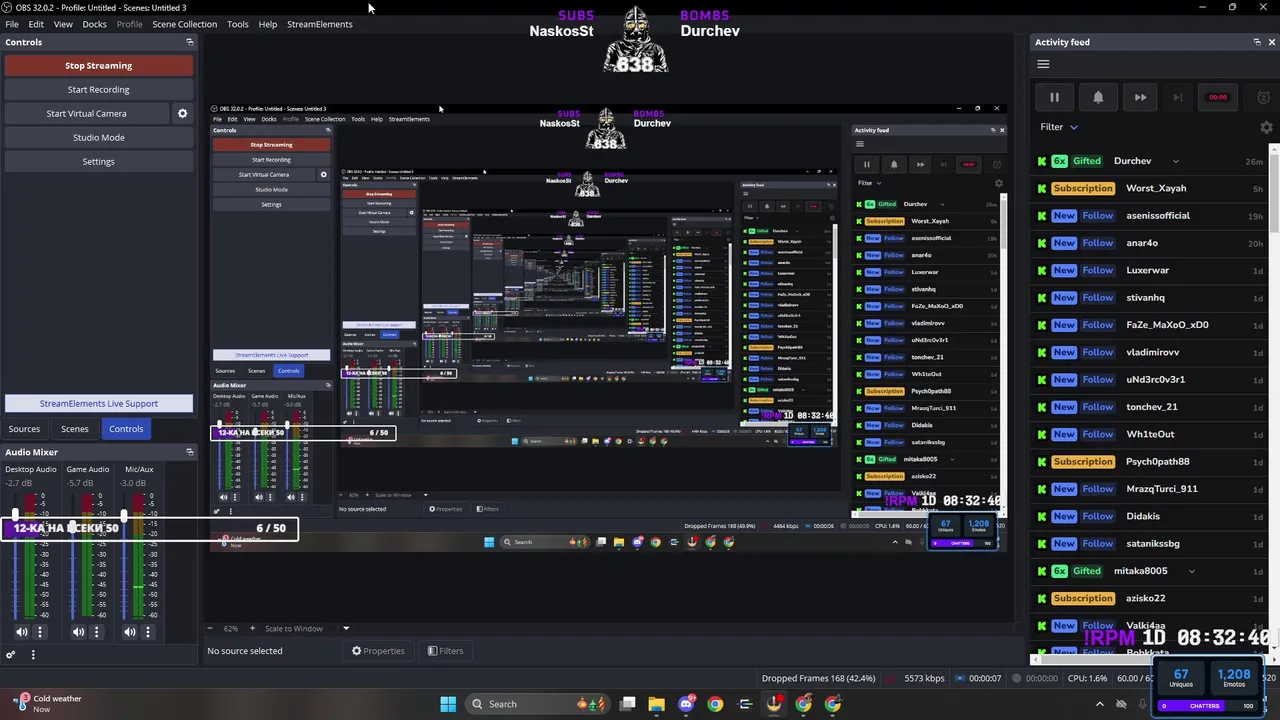Open source Filters button
1280x720 pixels.
pyautogui.click(x=445, y=651)
